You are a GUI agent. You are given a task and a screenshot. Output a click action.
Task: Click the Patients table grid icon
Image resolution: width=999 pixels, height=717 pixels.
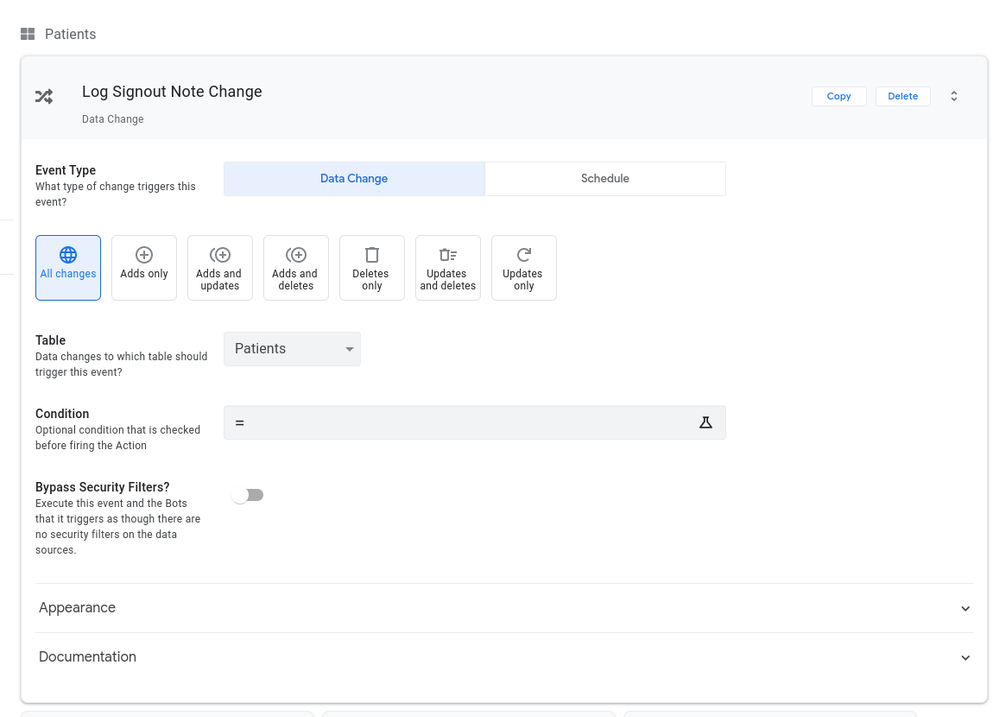tap(27, 34)
